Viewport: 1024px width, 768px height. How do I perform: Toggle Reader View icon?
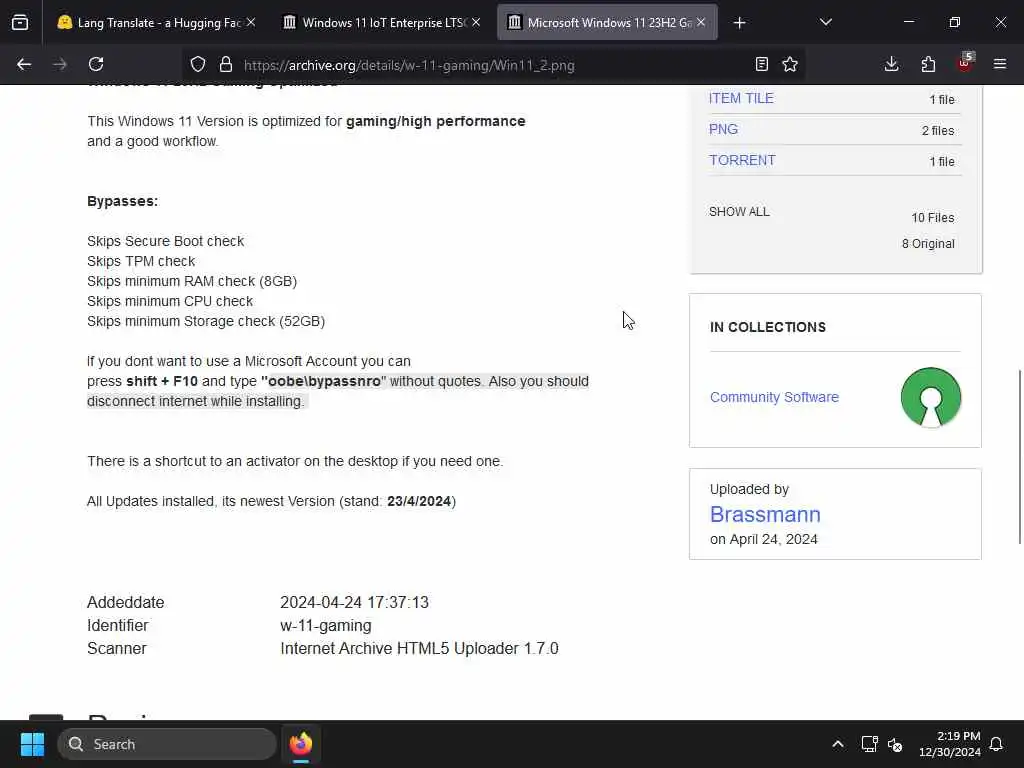click(x=761, y=64)
